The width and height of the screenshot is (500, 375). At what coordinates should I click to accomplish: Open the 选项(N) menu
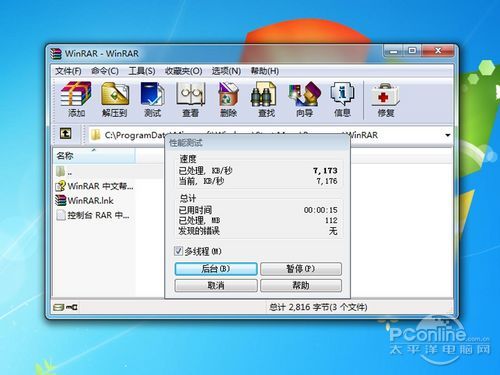[x=226, y=71]
